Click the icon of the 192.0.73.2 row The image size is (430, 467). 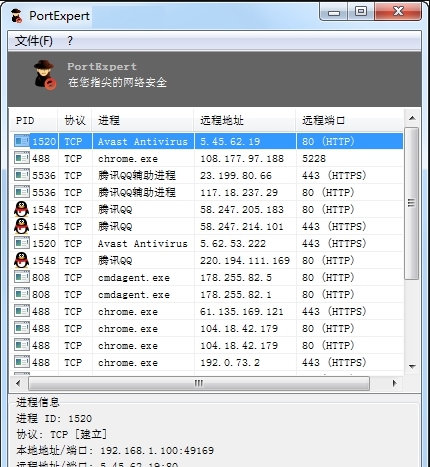(x=22, y=362)
